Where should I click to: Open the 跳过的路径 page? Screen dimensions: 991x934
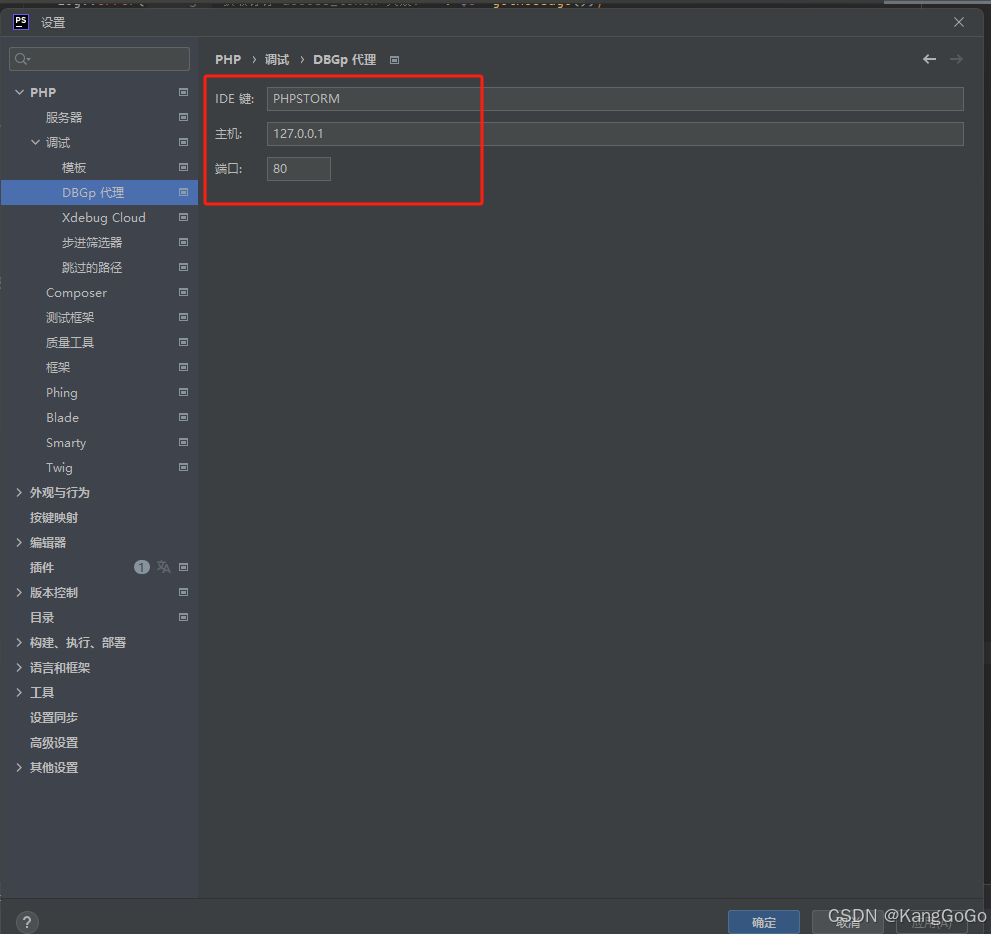(x=92, y=267)
